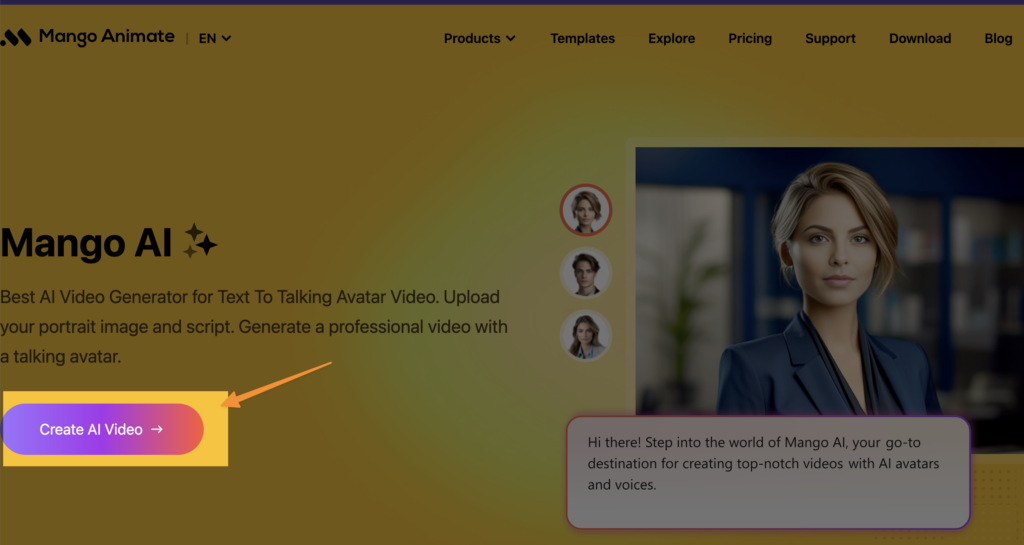Visit the Blog from the navigation bar
Screen dimensions: 1024x545
tap(998, 39)
